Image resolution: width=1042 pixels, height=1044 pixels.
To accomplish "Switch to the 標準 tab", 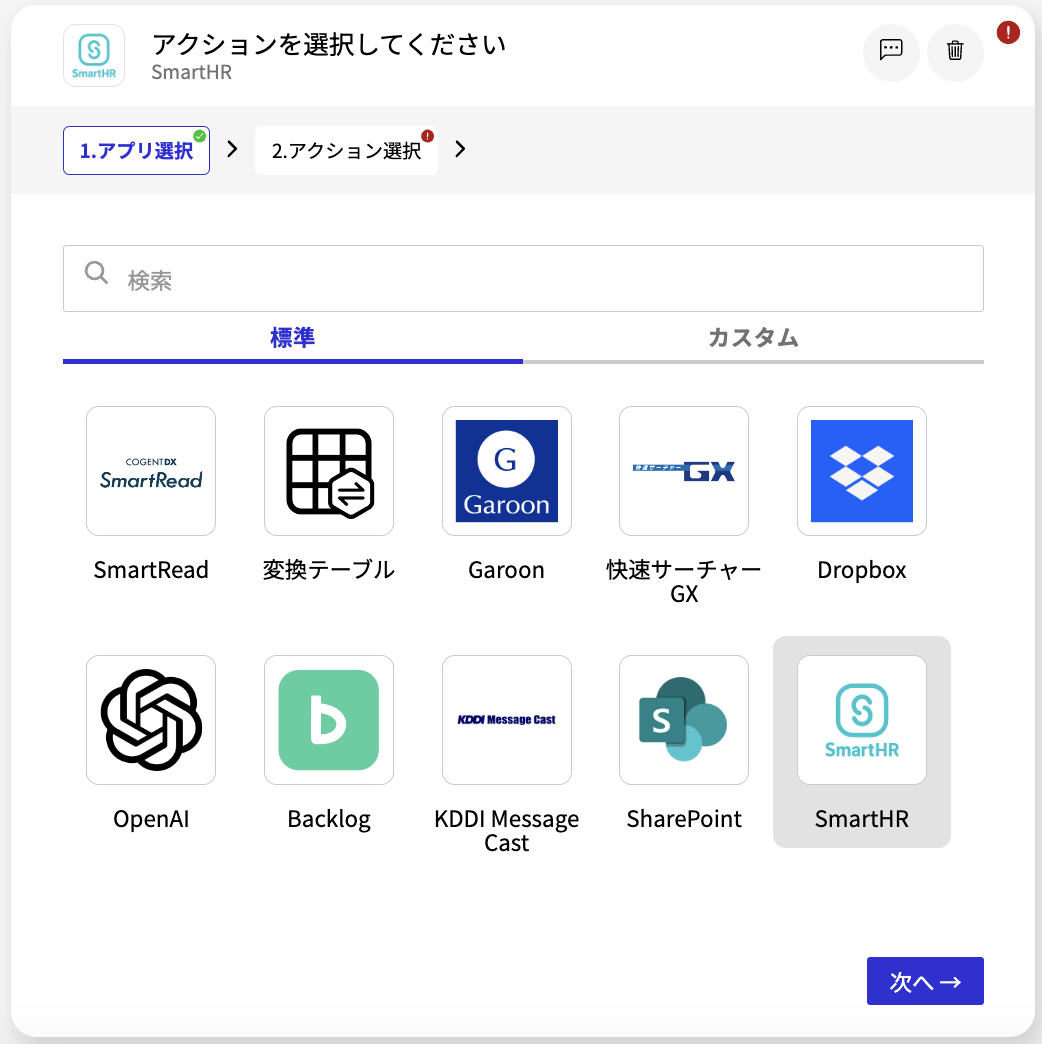I will pos(293,338).
